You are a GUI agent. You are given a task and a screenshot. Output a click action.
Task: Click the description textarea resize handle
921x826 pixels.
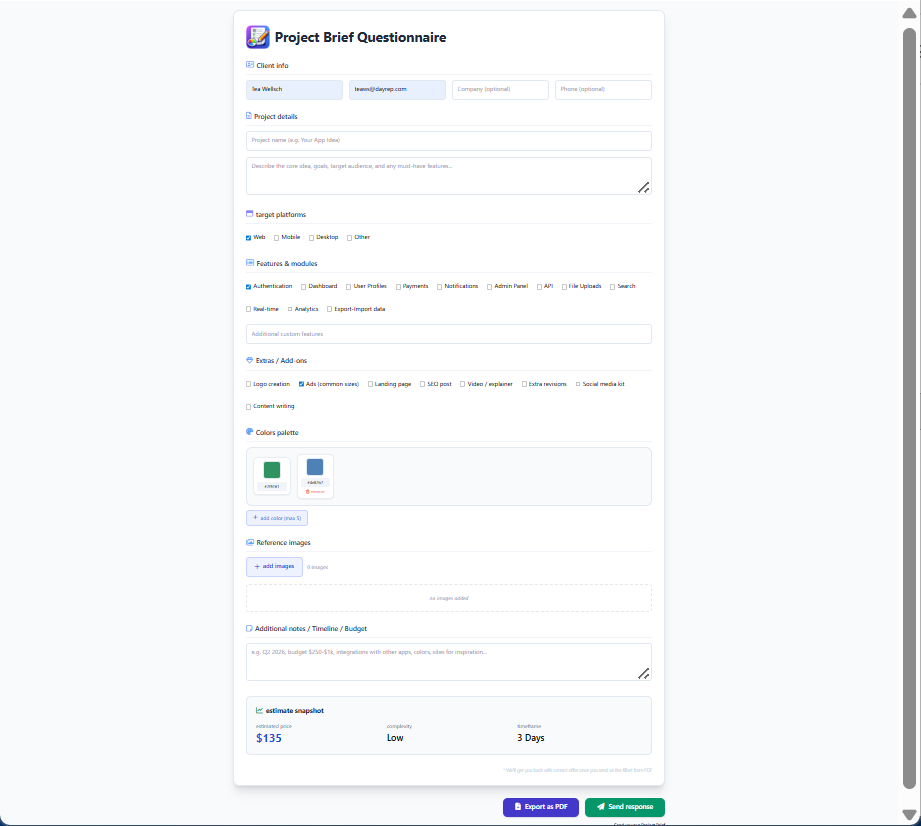click(x=644, y=187)
